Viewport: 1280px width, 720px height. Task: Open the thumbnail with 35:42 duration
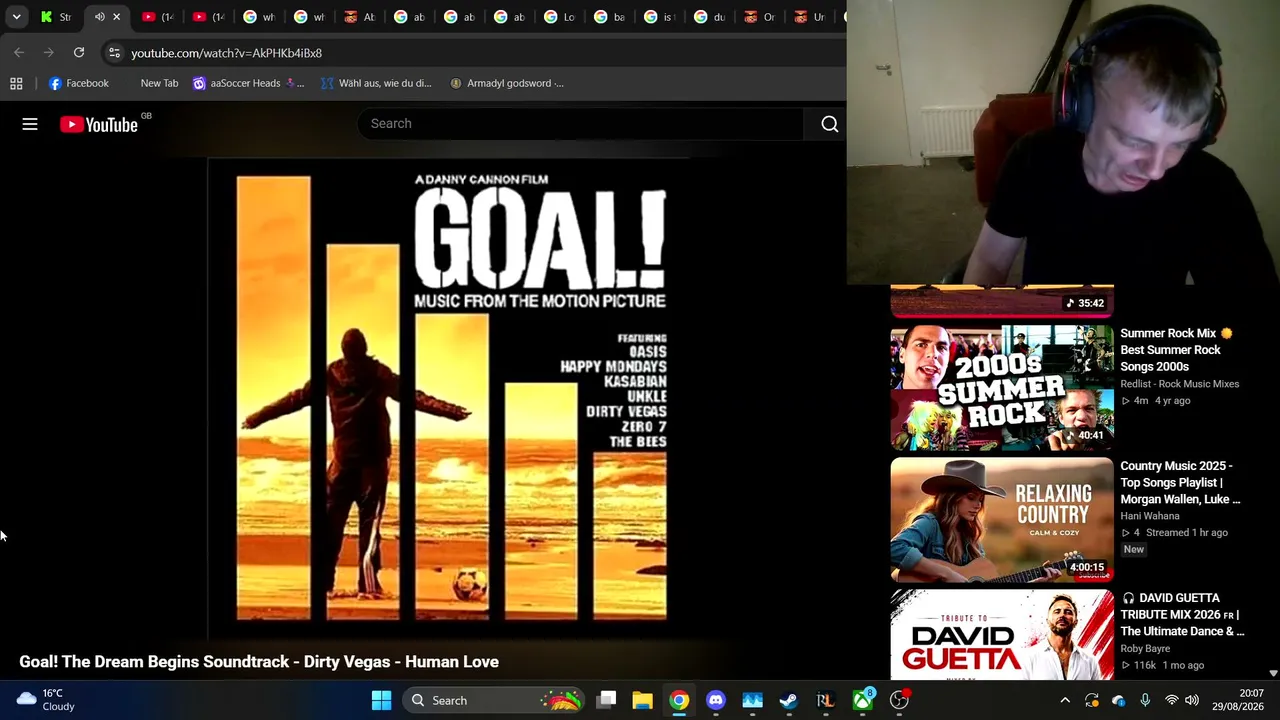point(1002,301)
